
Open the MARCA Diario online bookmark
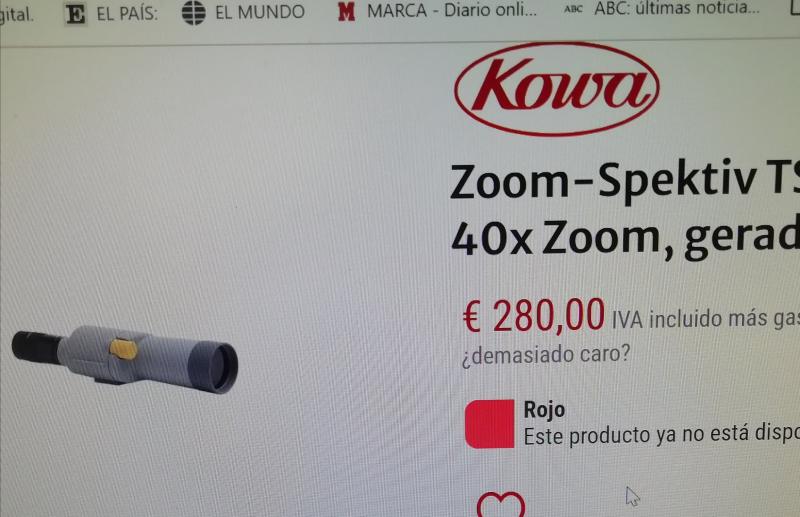pos(437,10)
